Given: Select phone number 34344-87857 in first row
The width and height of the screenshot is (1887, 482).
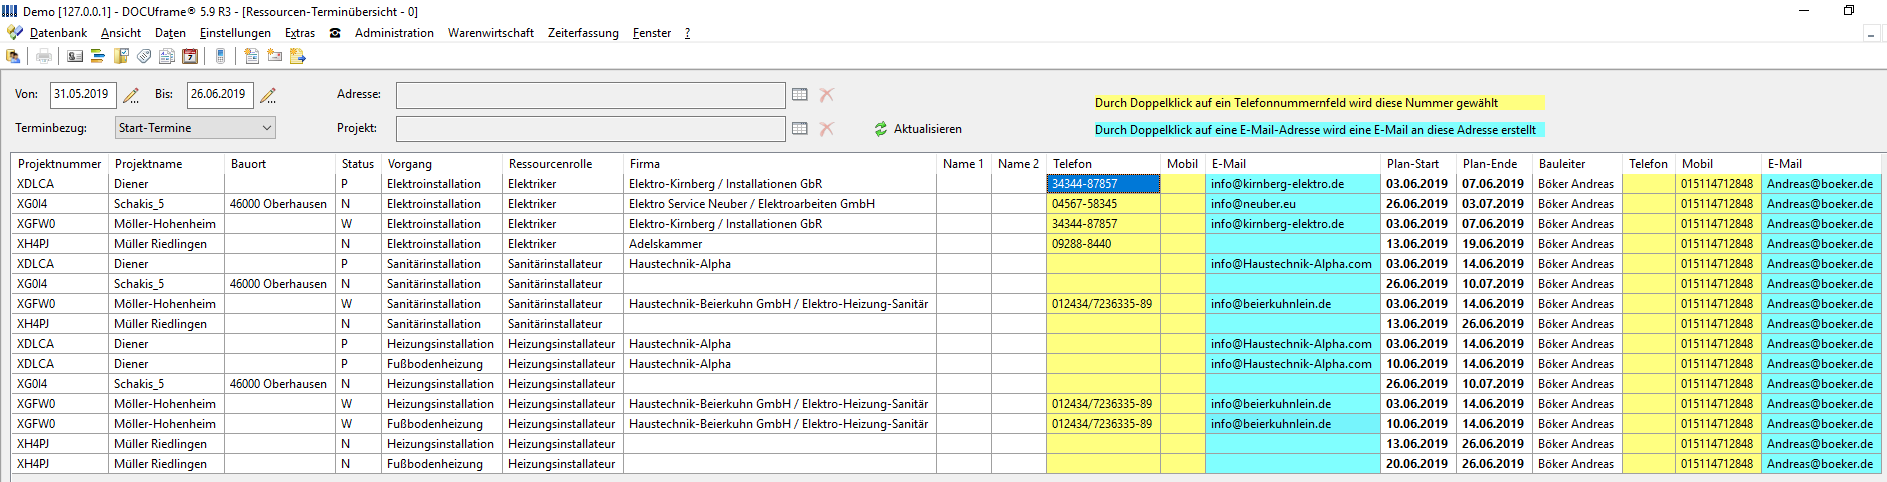Looking at the screenshot, I should [x=1103, y=184].
